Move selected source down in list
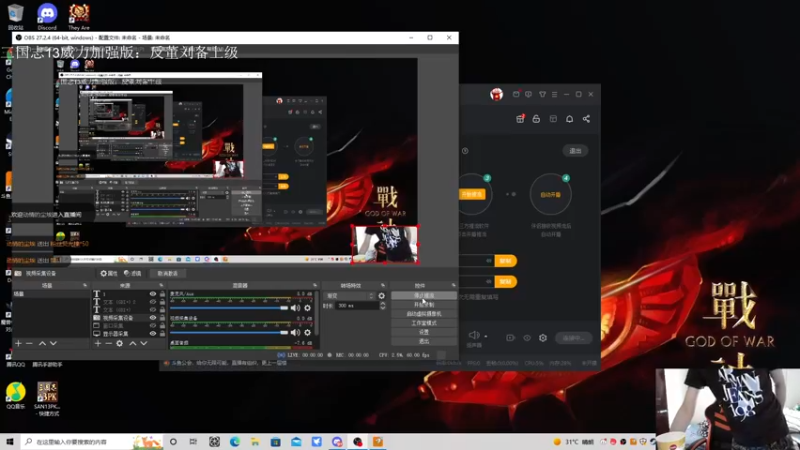Image resolution: width=800 pixels, height=450 pixels. pyautogui.click(x=144, y=343)
